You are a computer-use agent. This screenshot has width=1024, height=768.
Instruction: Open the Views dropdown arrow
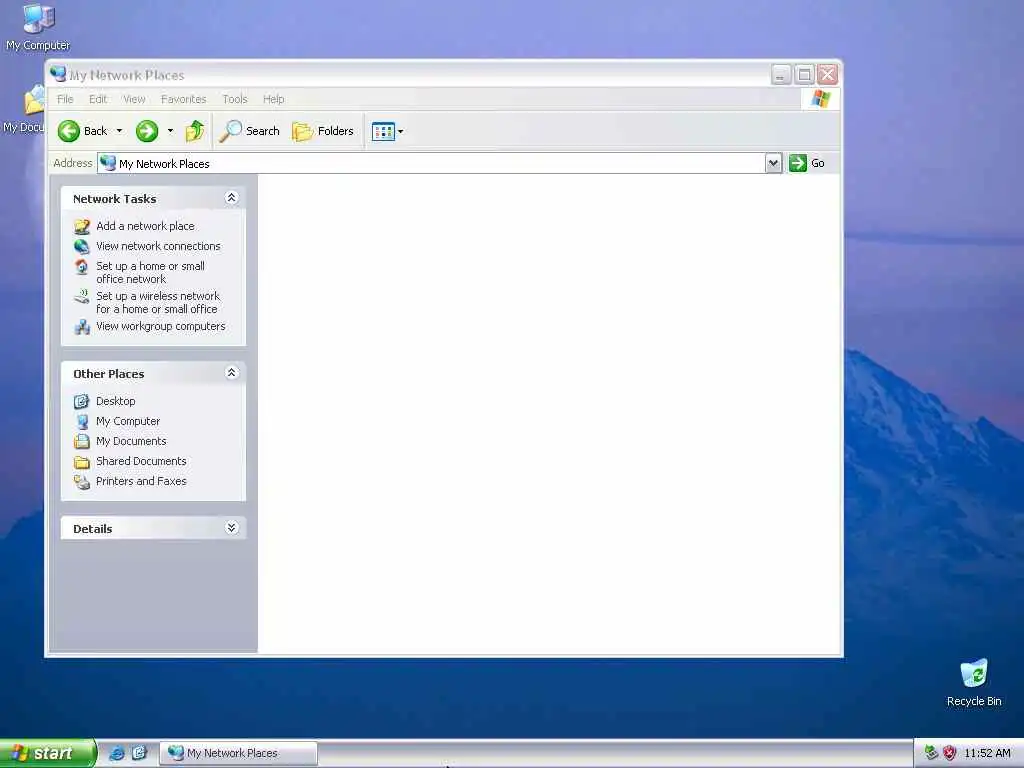pos(401,131)
